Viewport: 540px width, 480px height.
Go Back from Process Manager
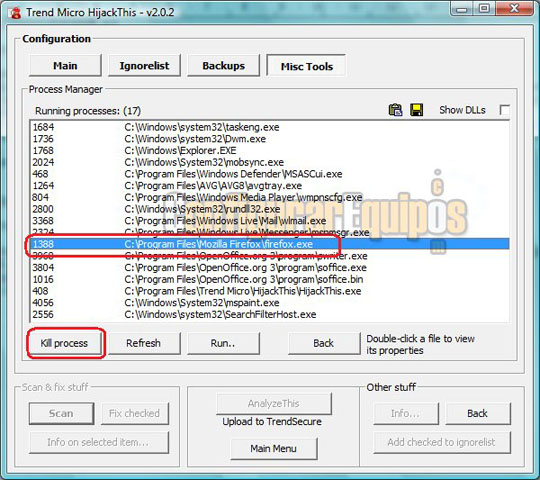[324, 343]
